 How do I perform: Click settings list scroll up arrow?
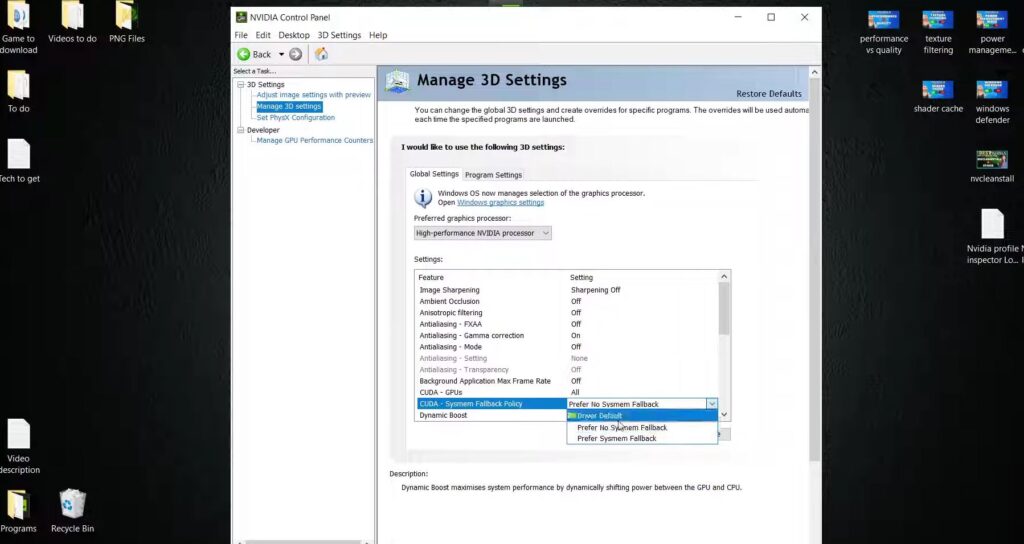tap(724, 277)
